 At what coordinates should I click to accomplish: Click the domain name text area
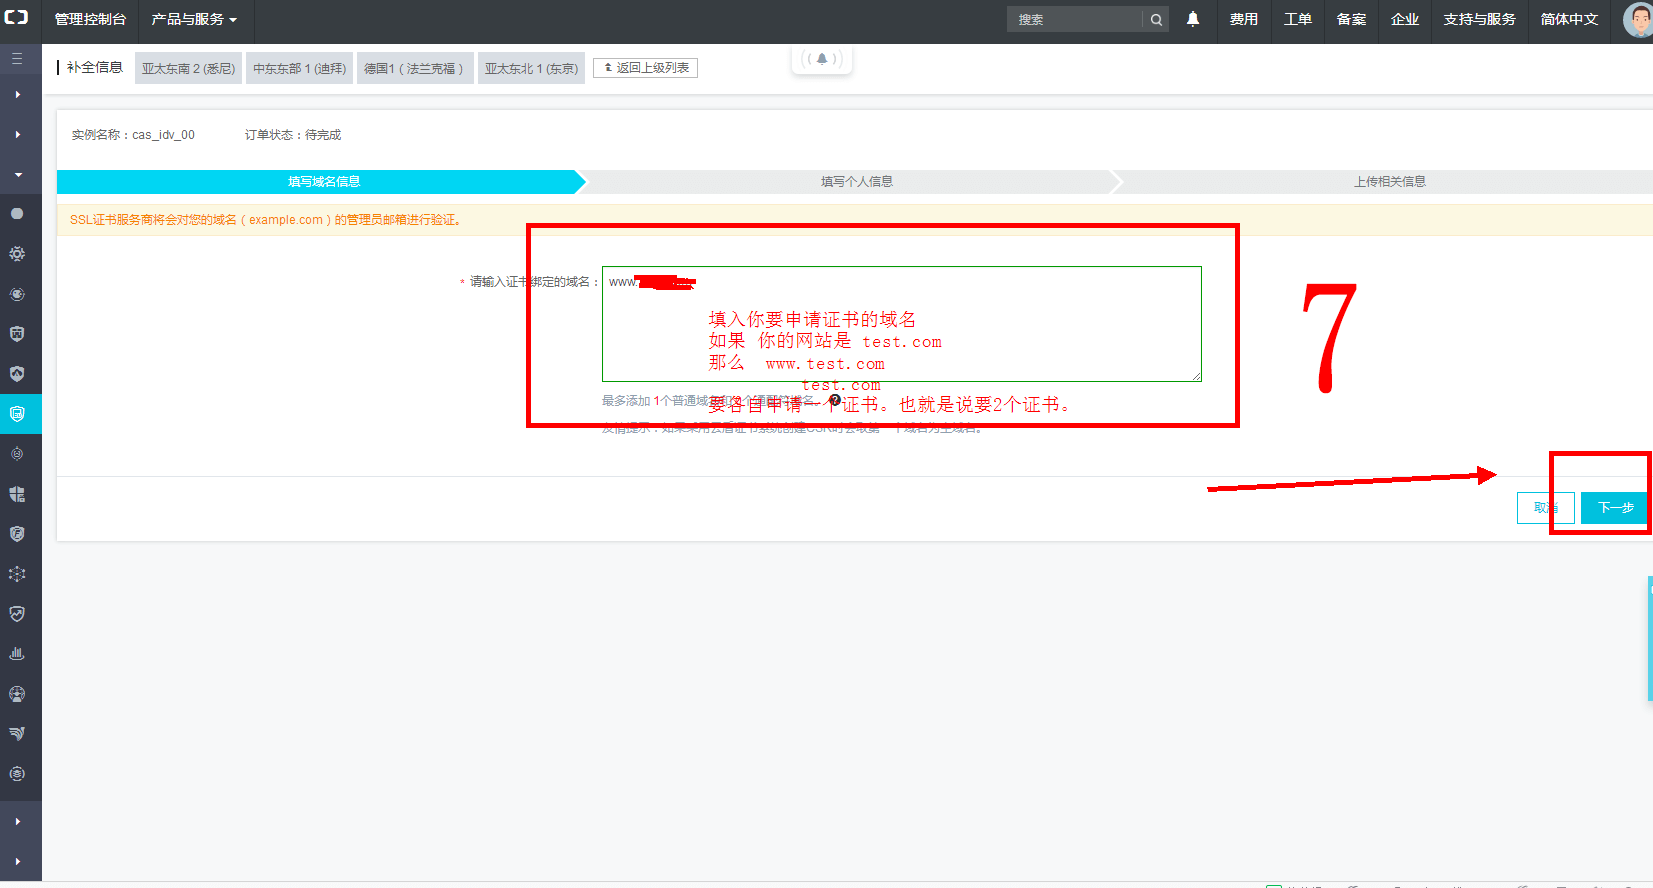900,323
